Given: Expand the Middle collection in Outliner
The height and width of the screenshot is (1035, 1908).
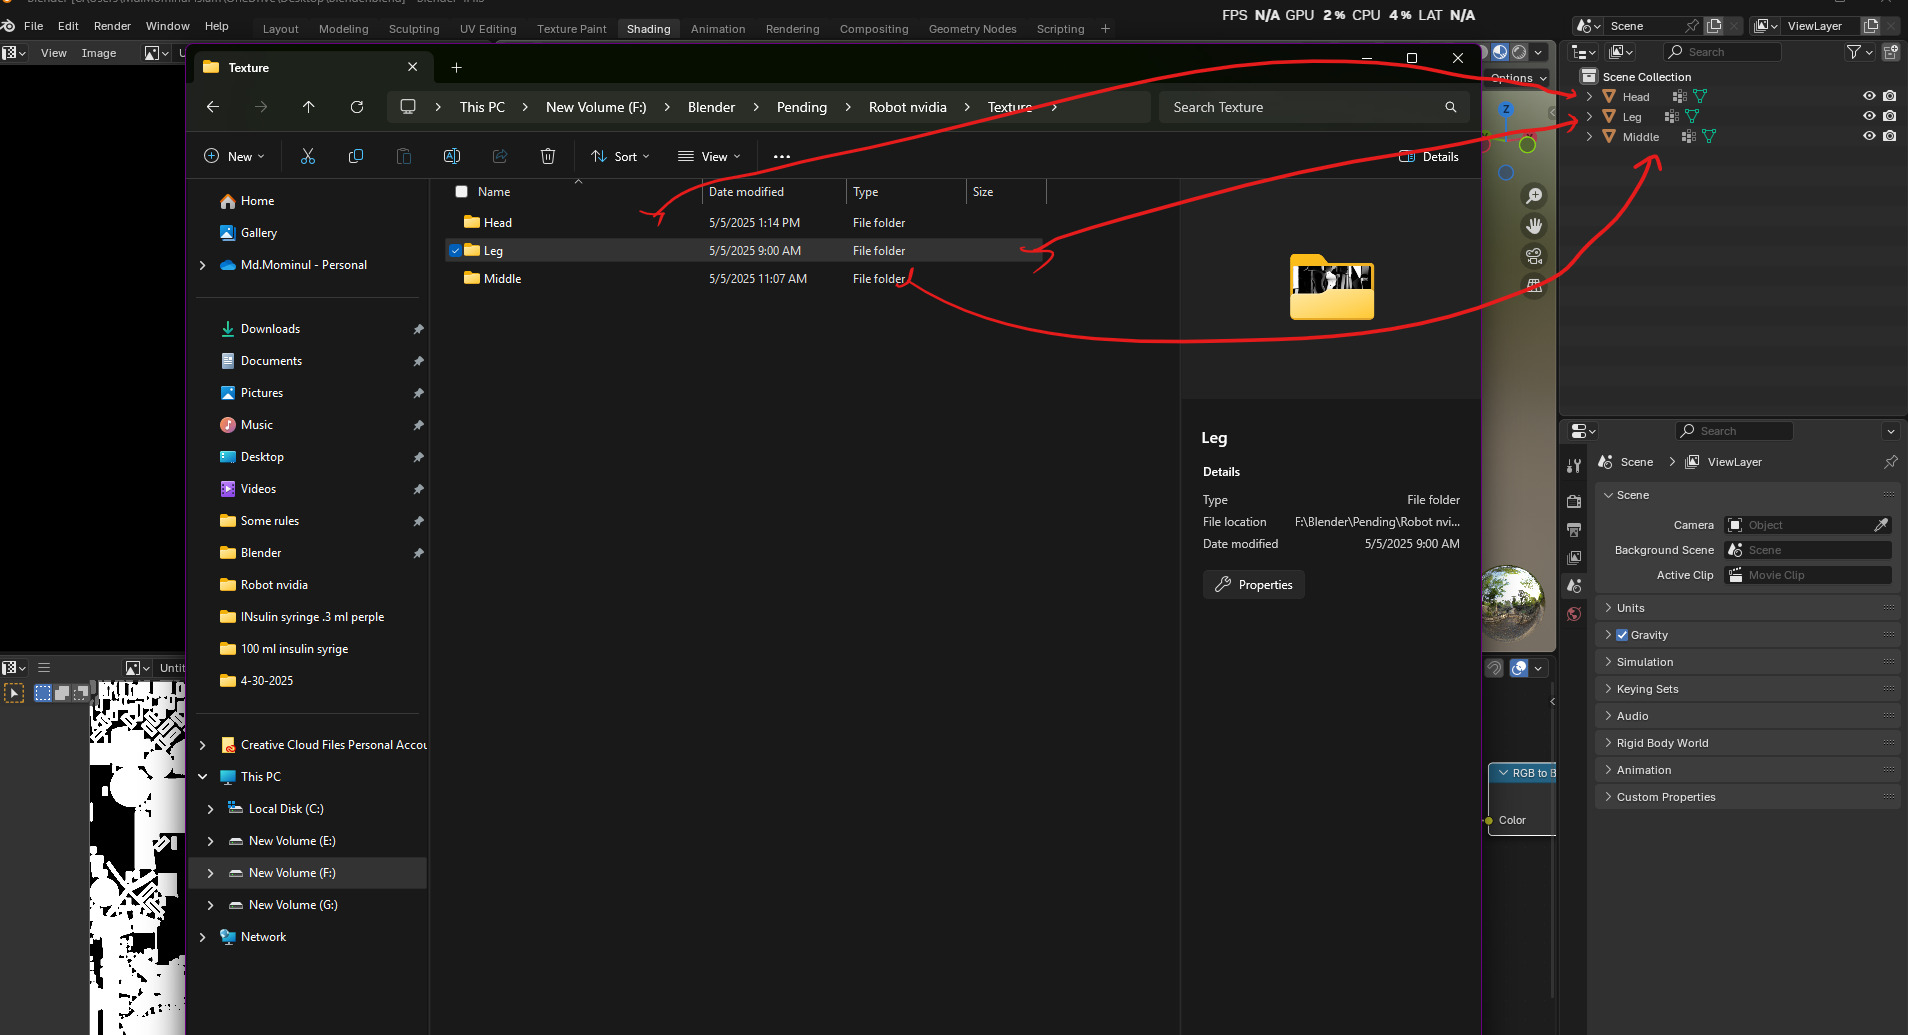Looking at the screenshot, I should (1589, 137).
